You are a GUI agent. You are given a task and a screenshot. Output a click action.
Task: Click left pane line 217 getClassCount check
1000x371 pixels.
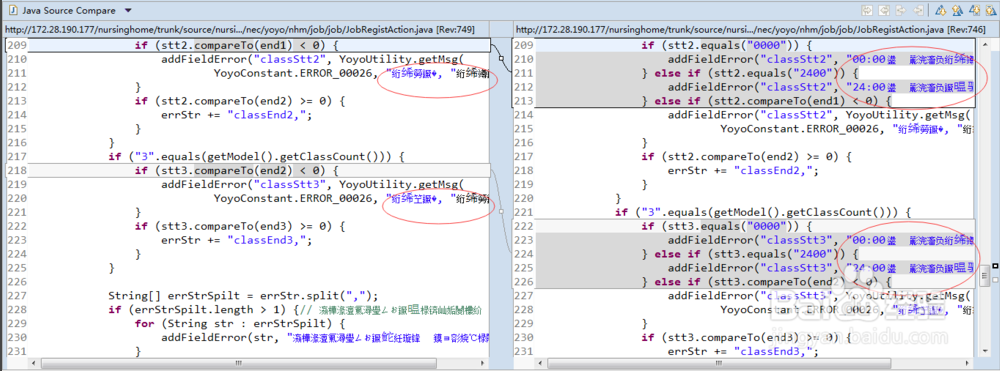coord(257,156)
